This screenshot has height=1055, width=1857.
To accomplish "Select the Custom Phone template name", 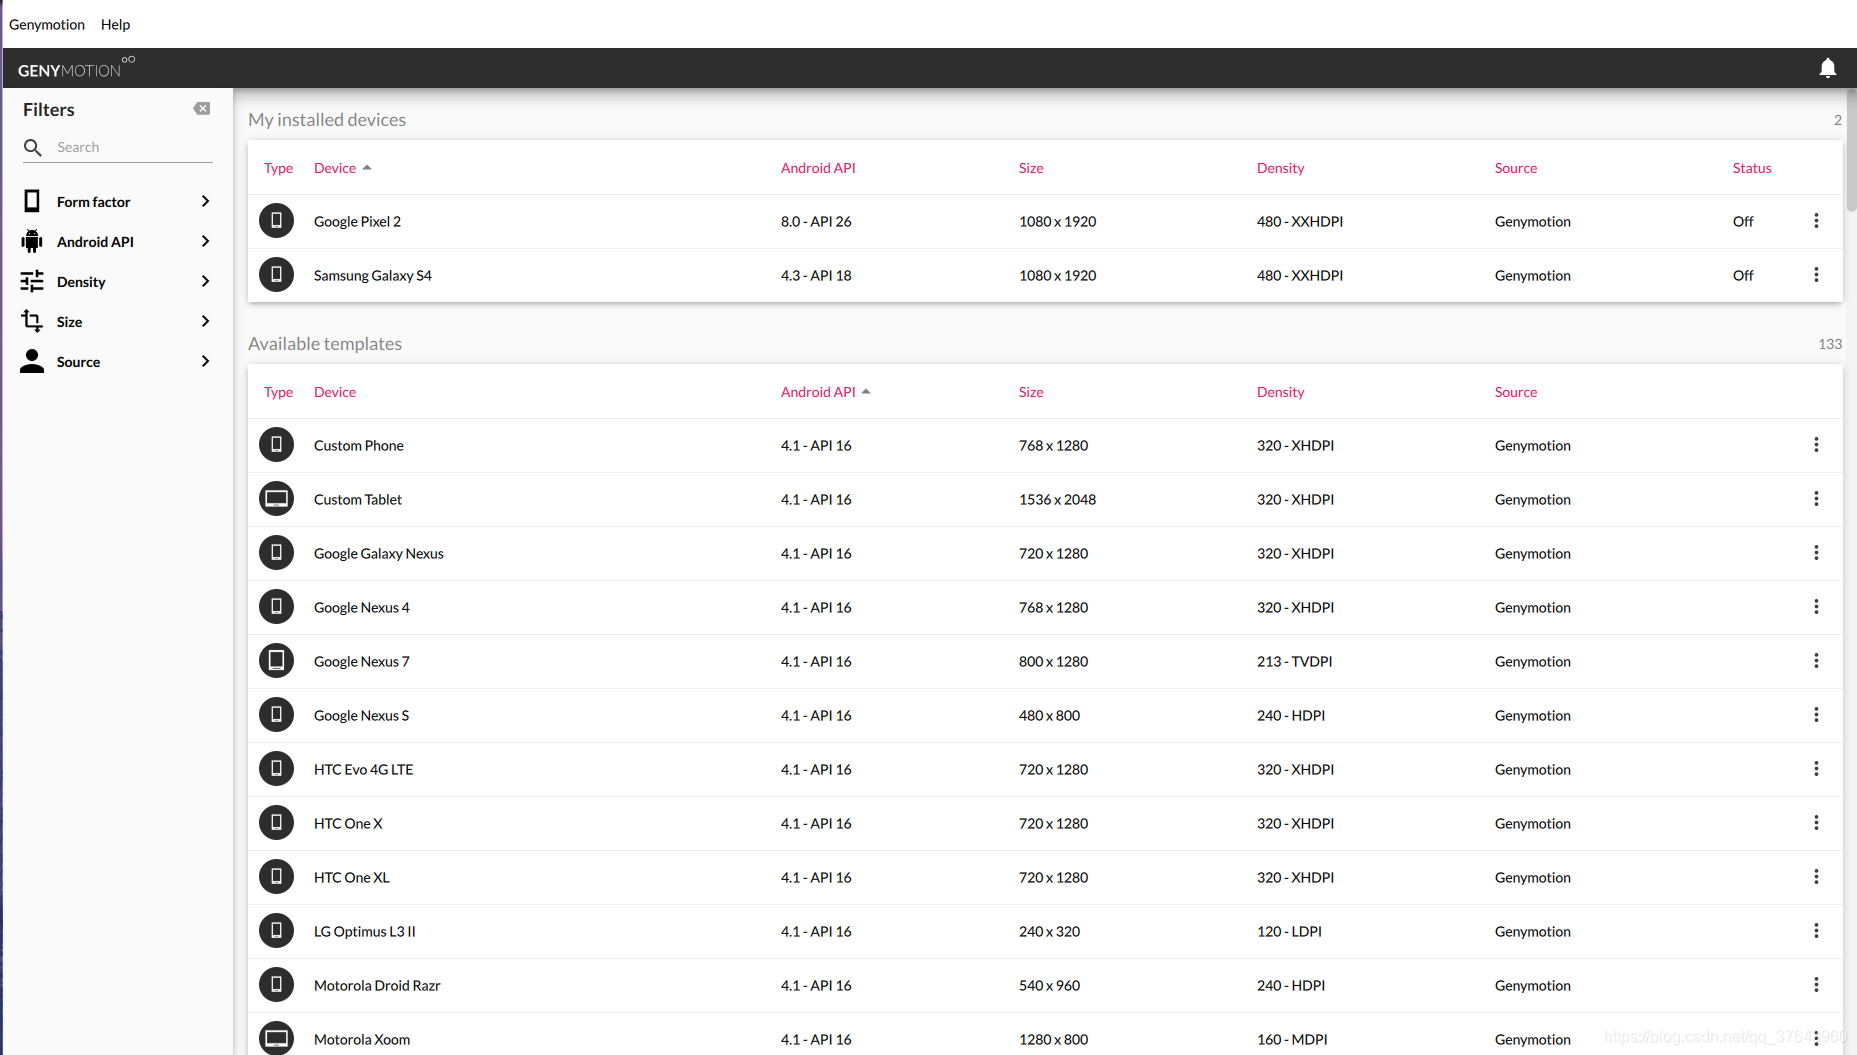I will pyautogui.click(x=359, y=445).
